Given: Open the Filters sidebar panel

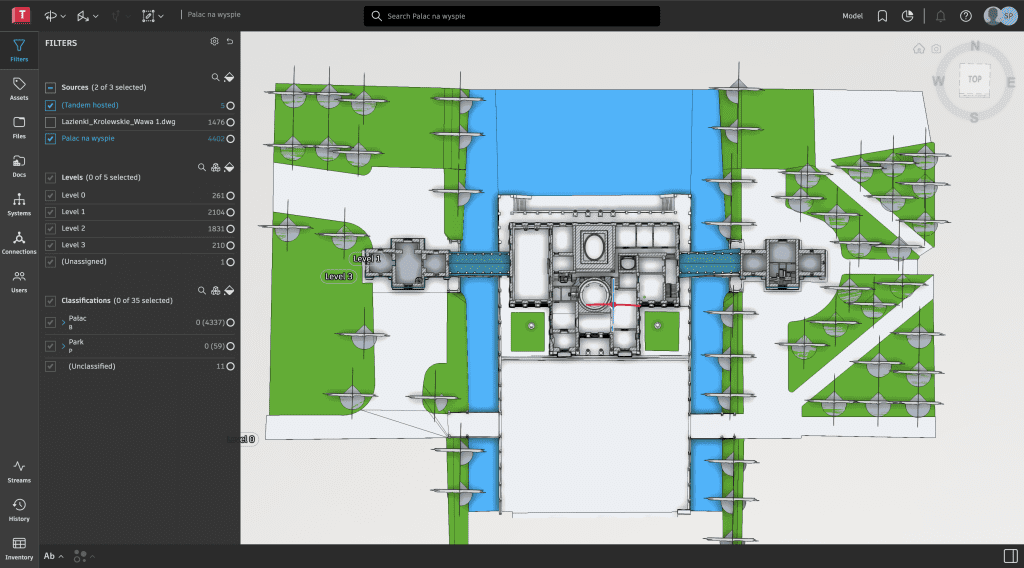Looking at the screenshot, I should pos(19,50).
